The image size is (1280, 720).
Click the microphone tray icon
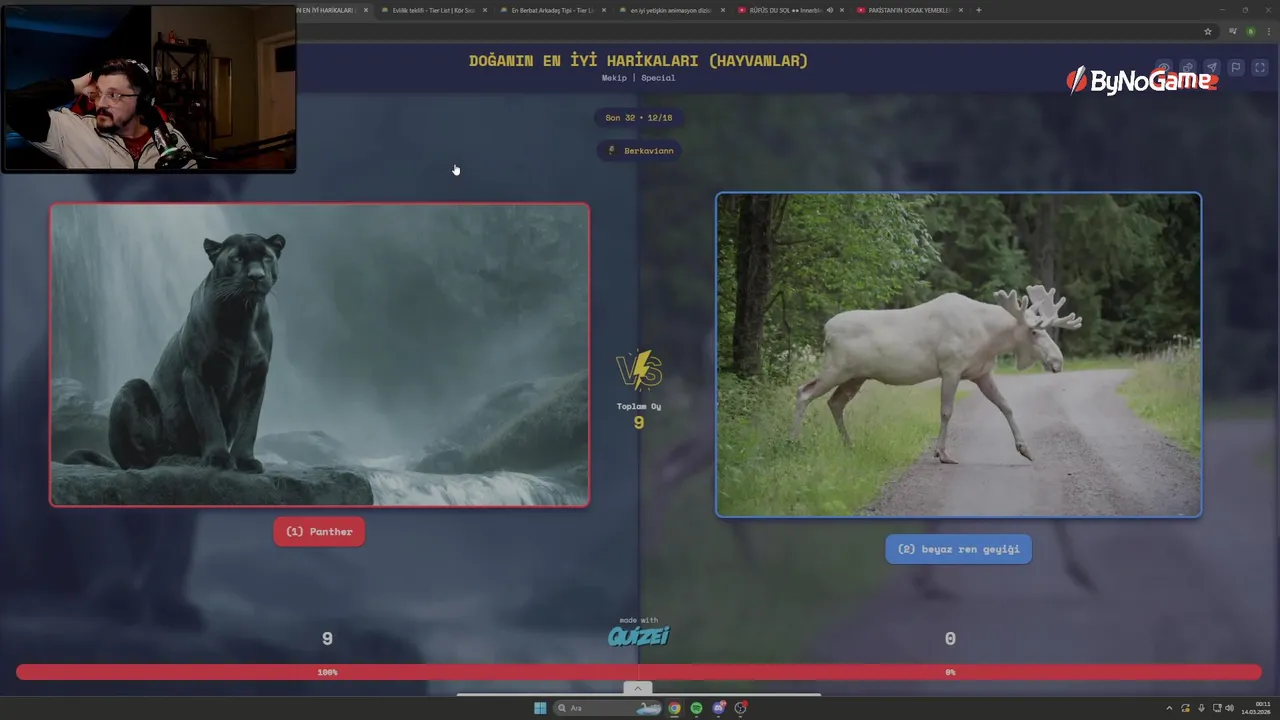pos(1201,708)
